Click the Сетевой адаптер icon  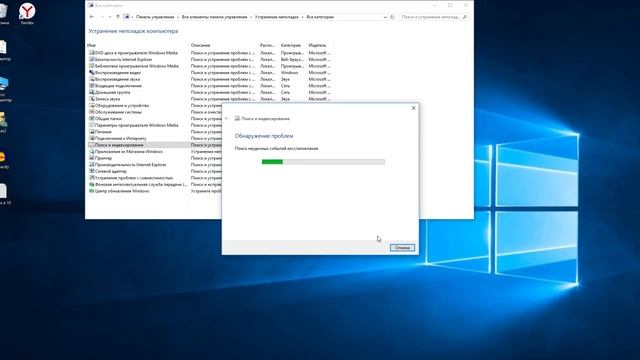91,171
